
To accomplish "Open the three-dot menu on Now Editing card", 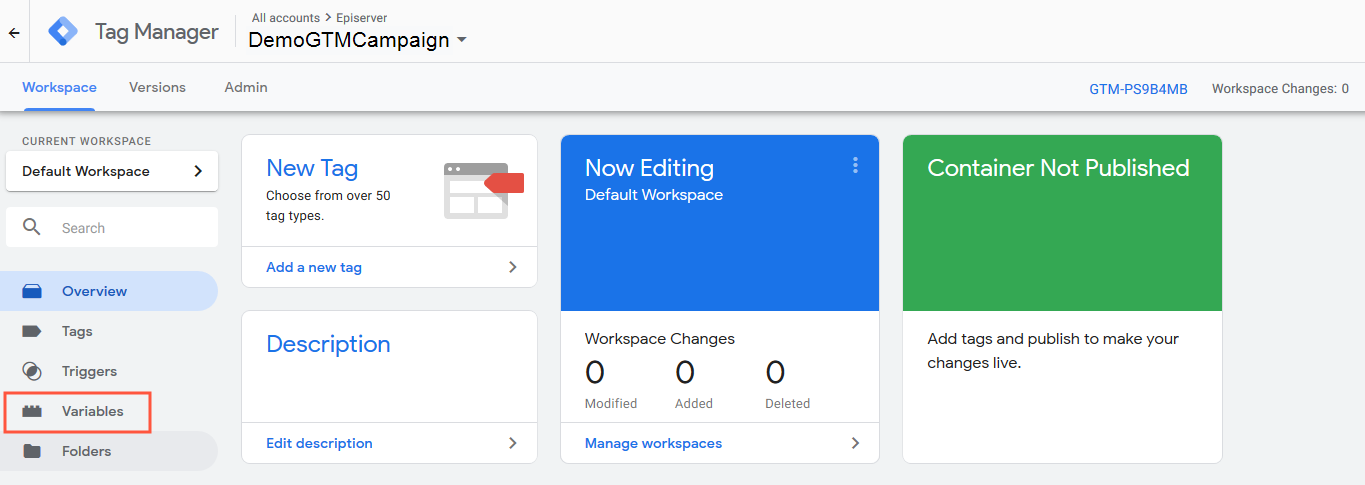I will (x=855, y=165).
